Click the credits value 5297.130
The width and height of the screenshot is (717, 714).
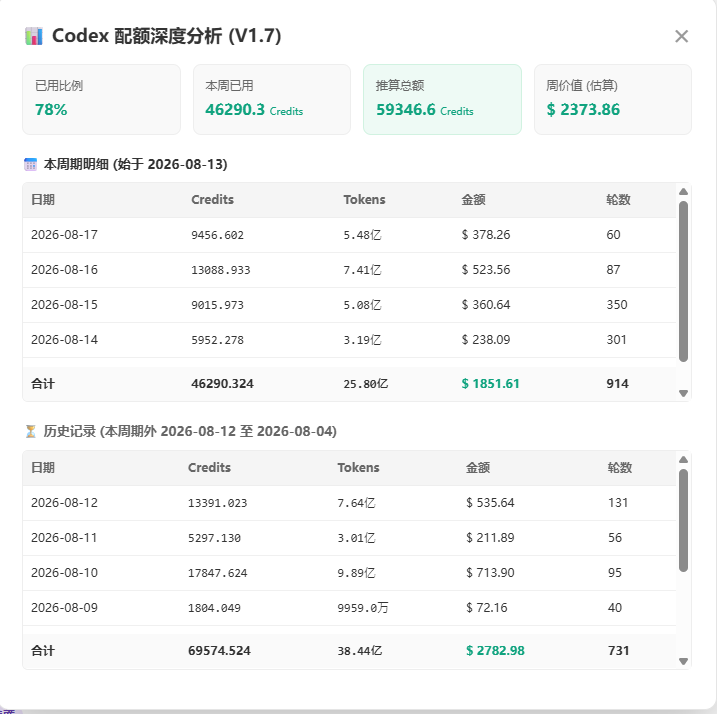[x=214, y=538]
